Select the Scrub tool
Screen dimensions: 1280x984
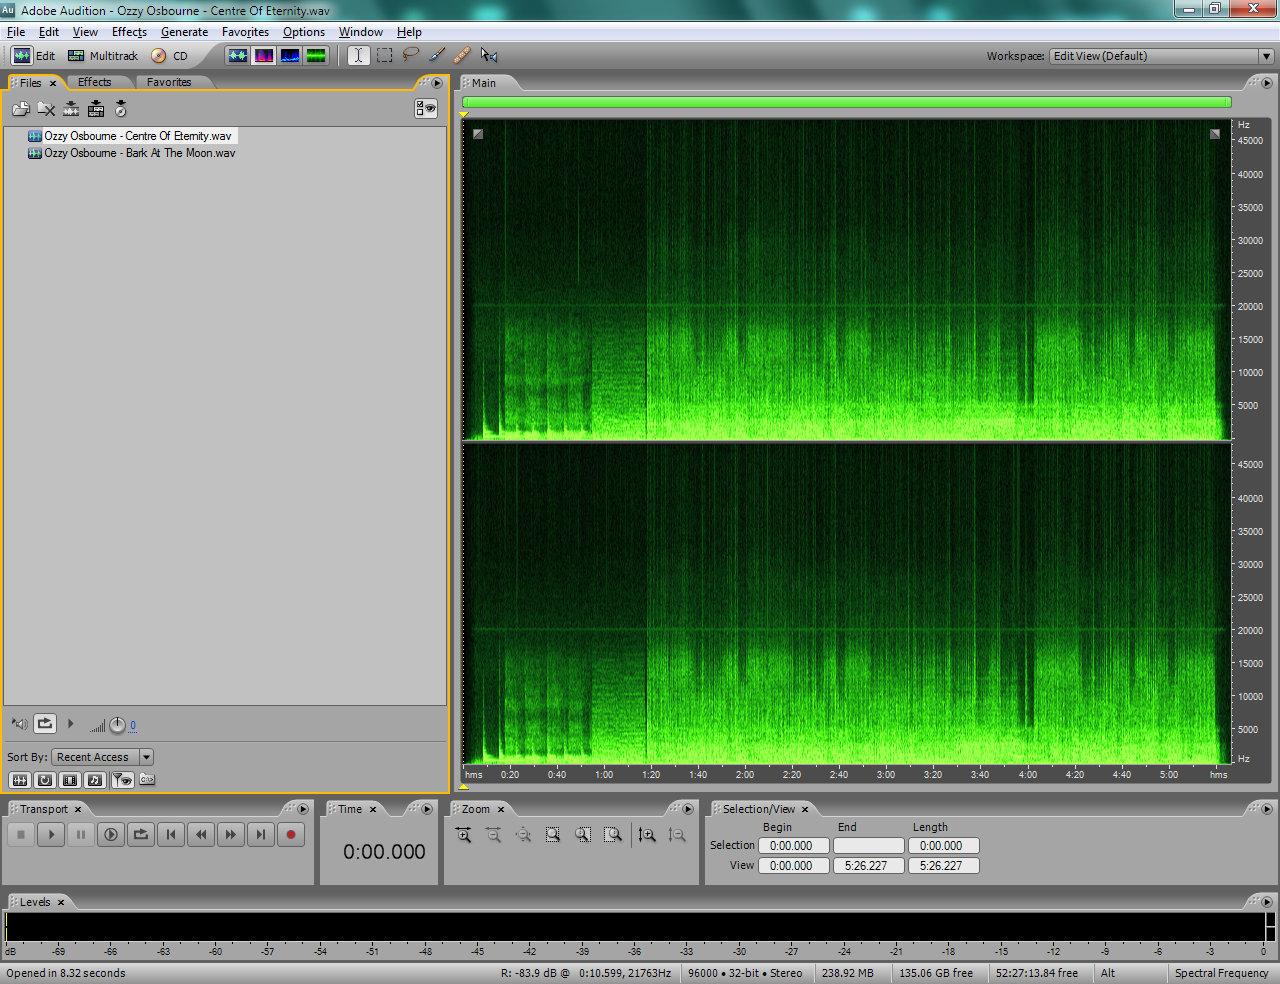[489, 56]
